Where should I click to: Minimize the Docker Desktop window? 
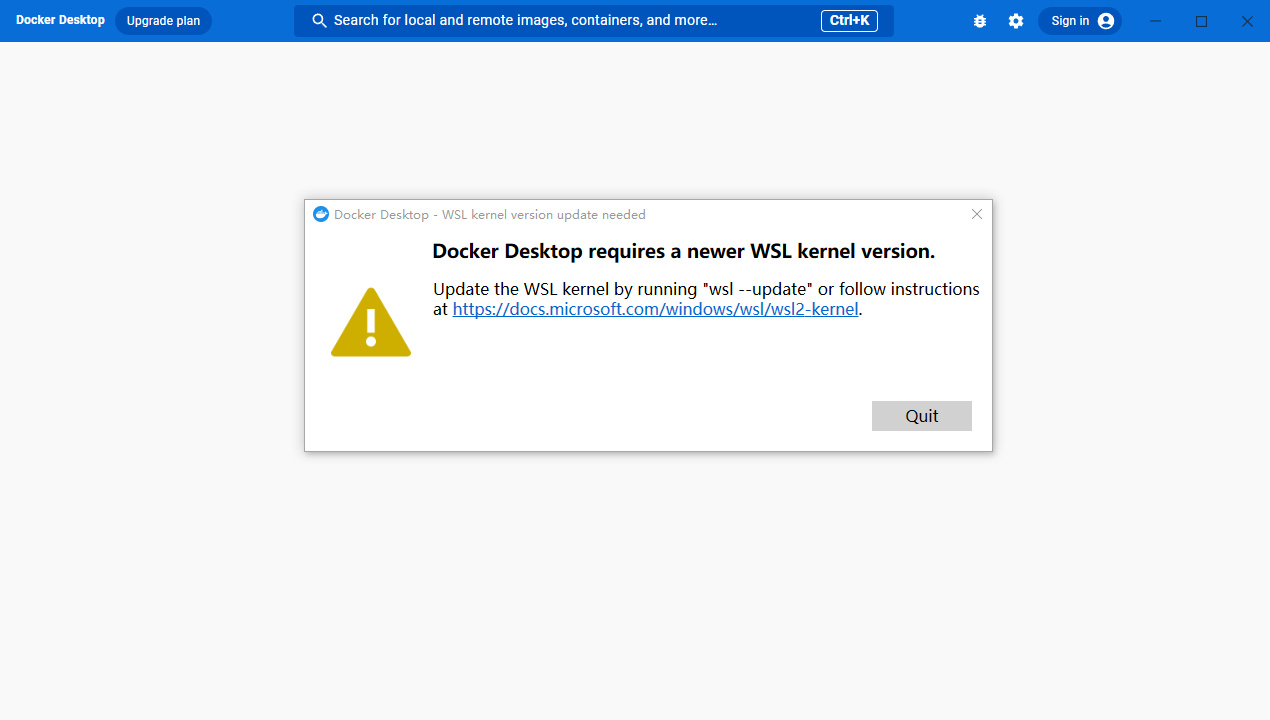click(x=1156, y=21)
